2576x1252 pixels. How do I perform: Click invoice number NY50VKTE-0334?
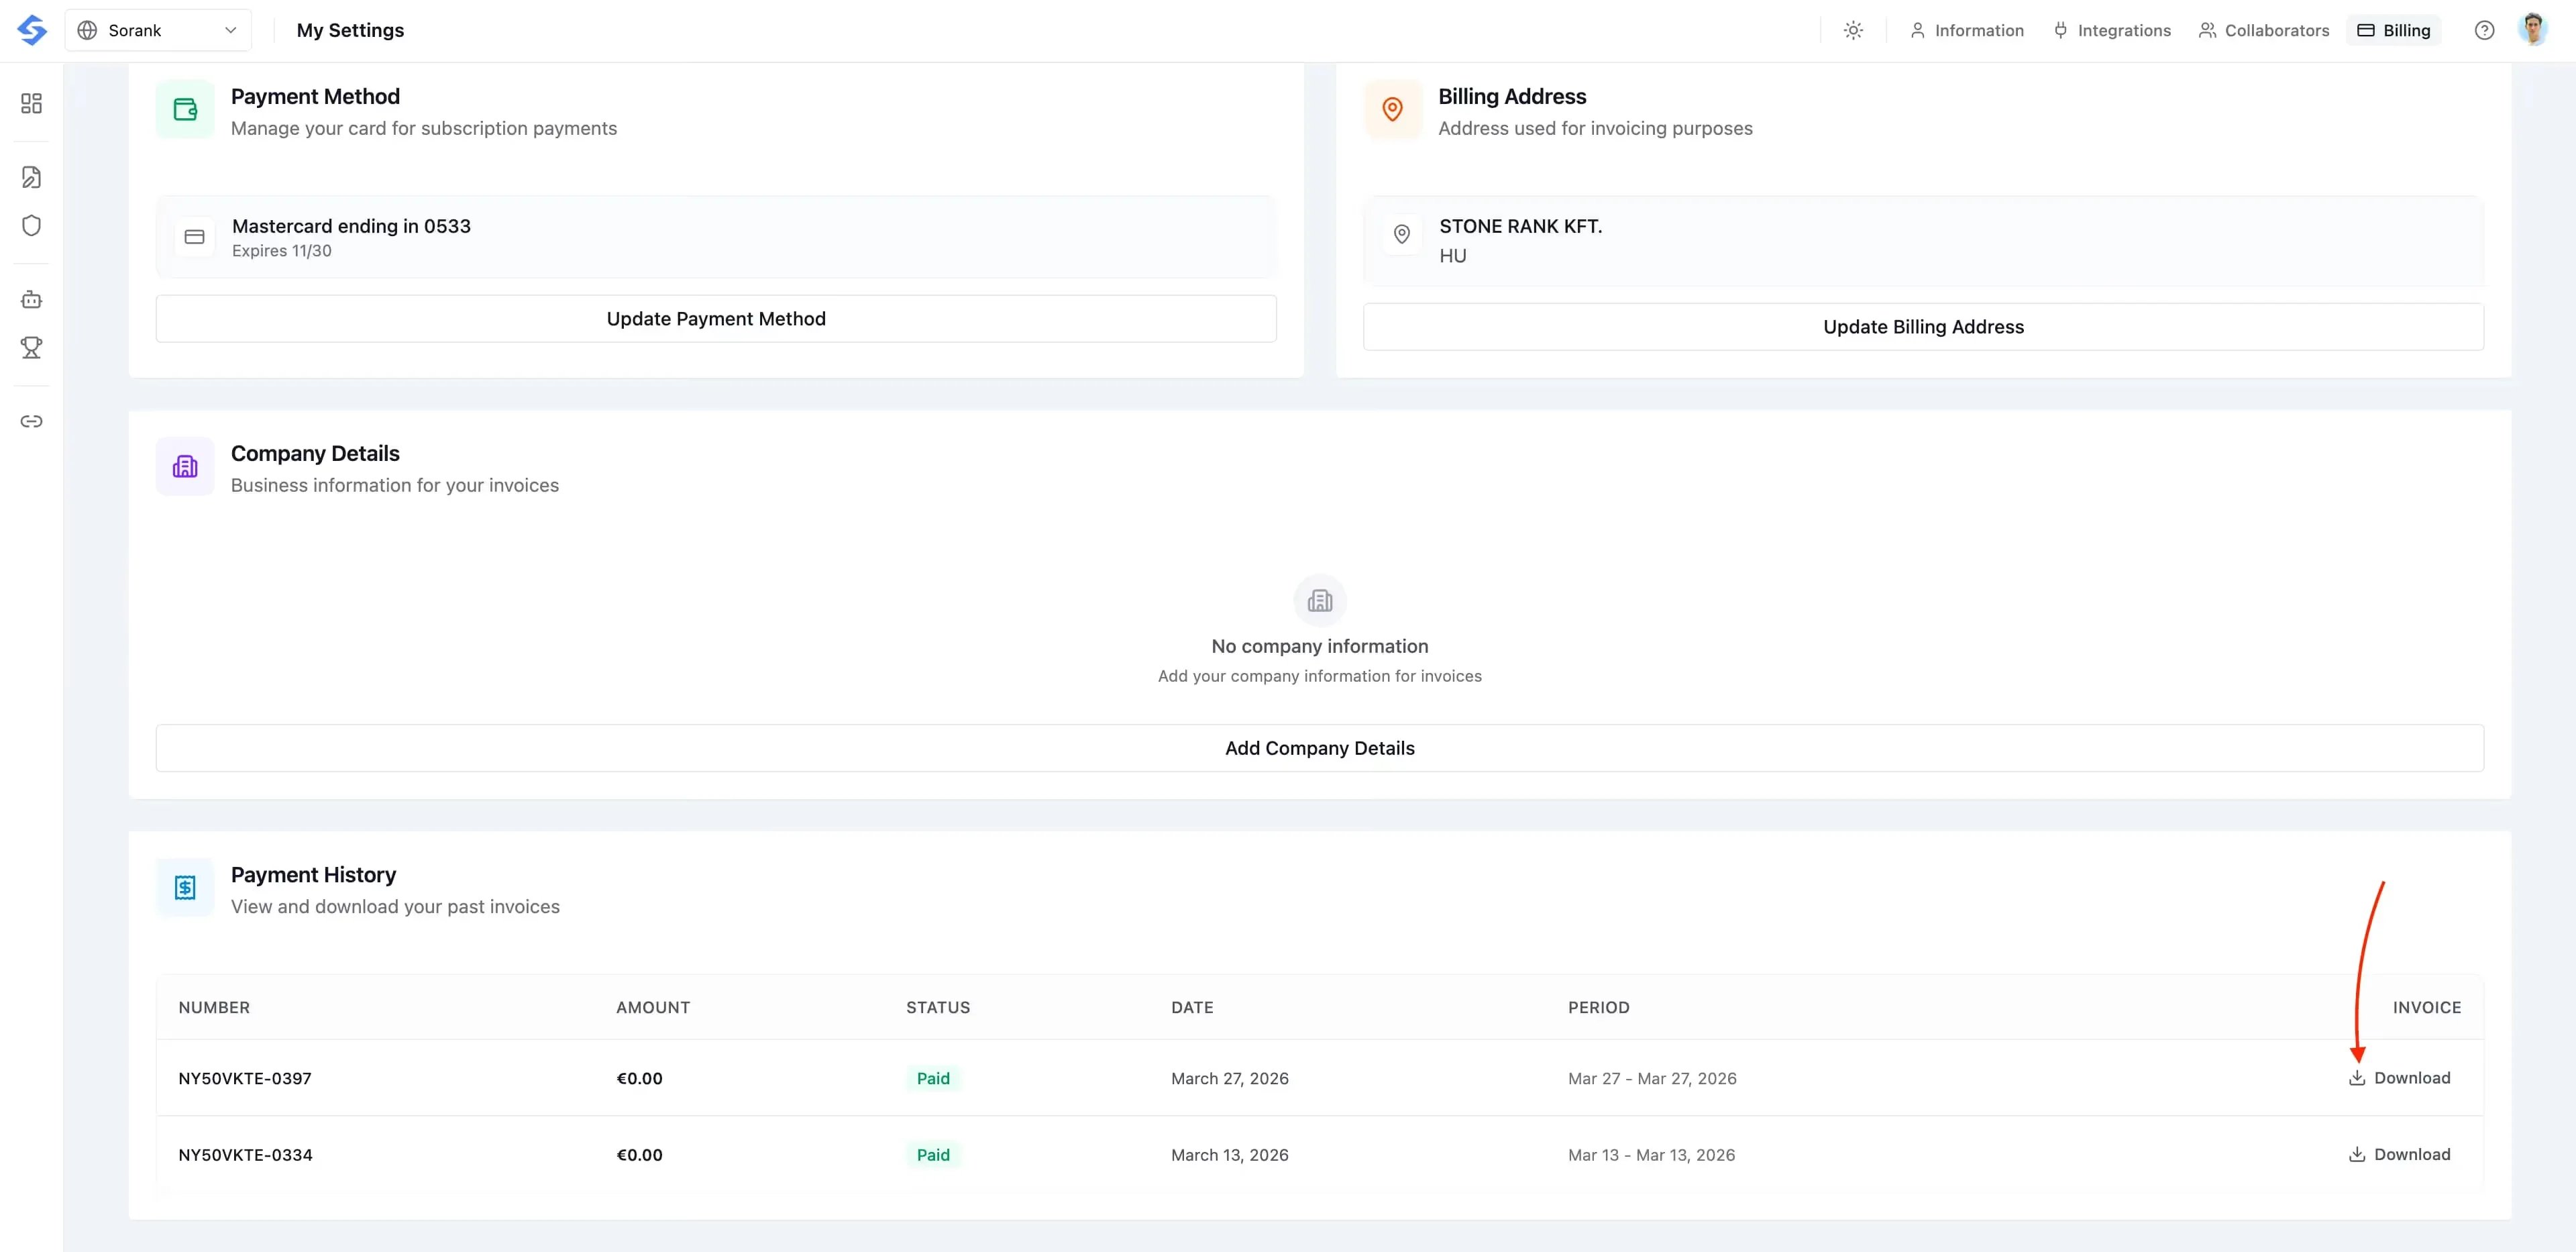pos(245,1154)
